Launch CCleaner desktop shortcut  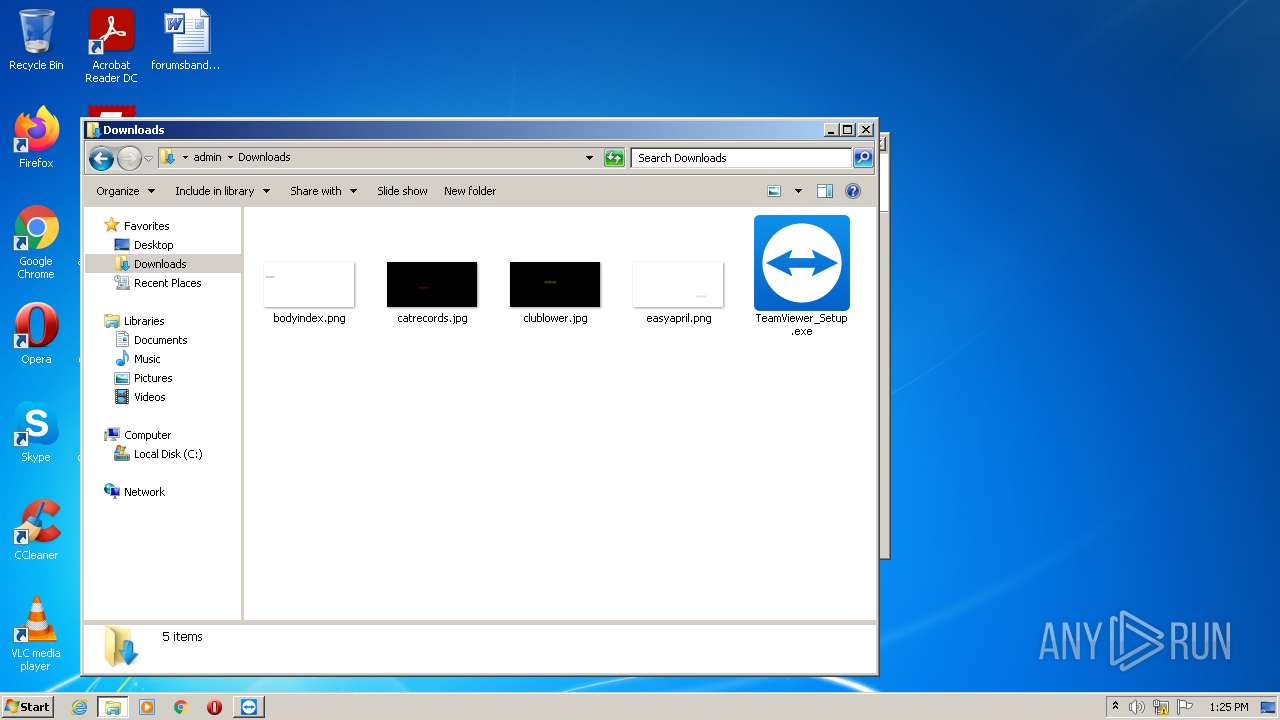click(36, 529)
